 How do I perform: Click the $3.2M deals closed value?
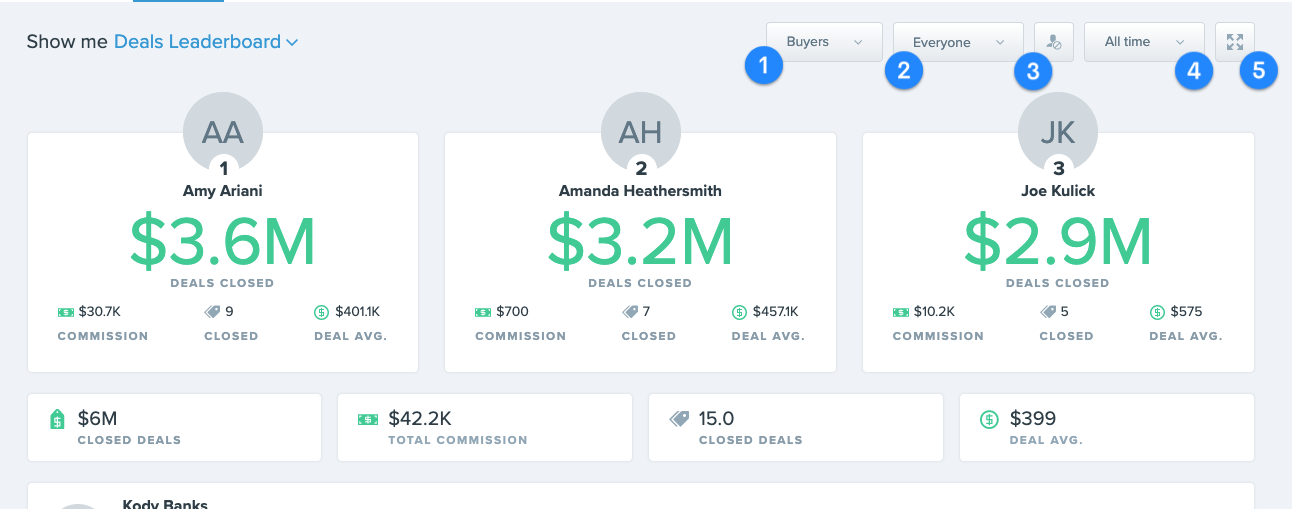[x=640, y=241]
